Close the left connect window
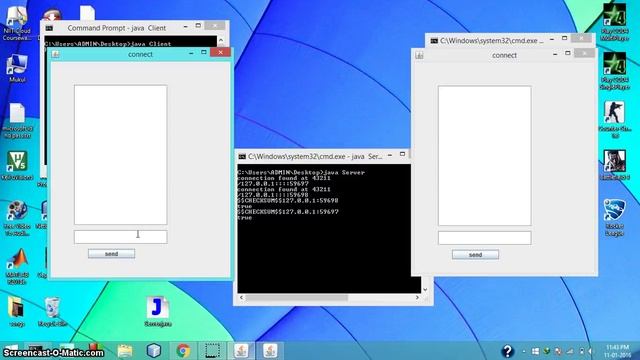Screen dimensions: 640x360 tap(220, 52)
